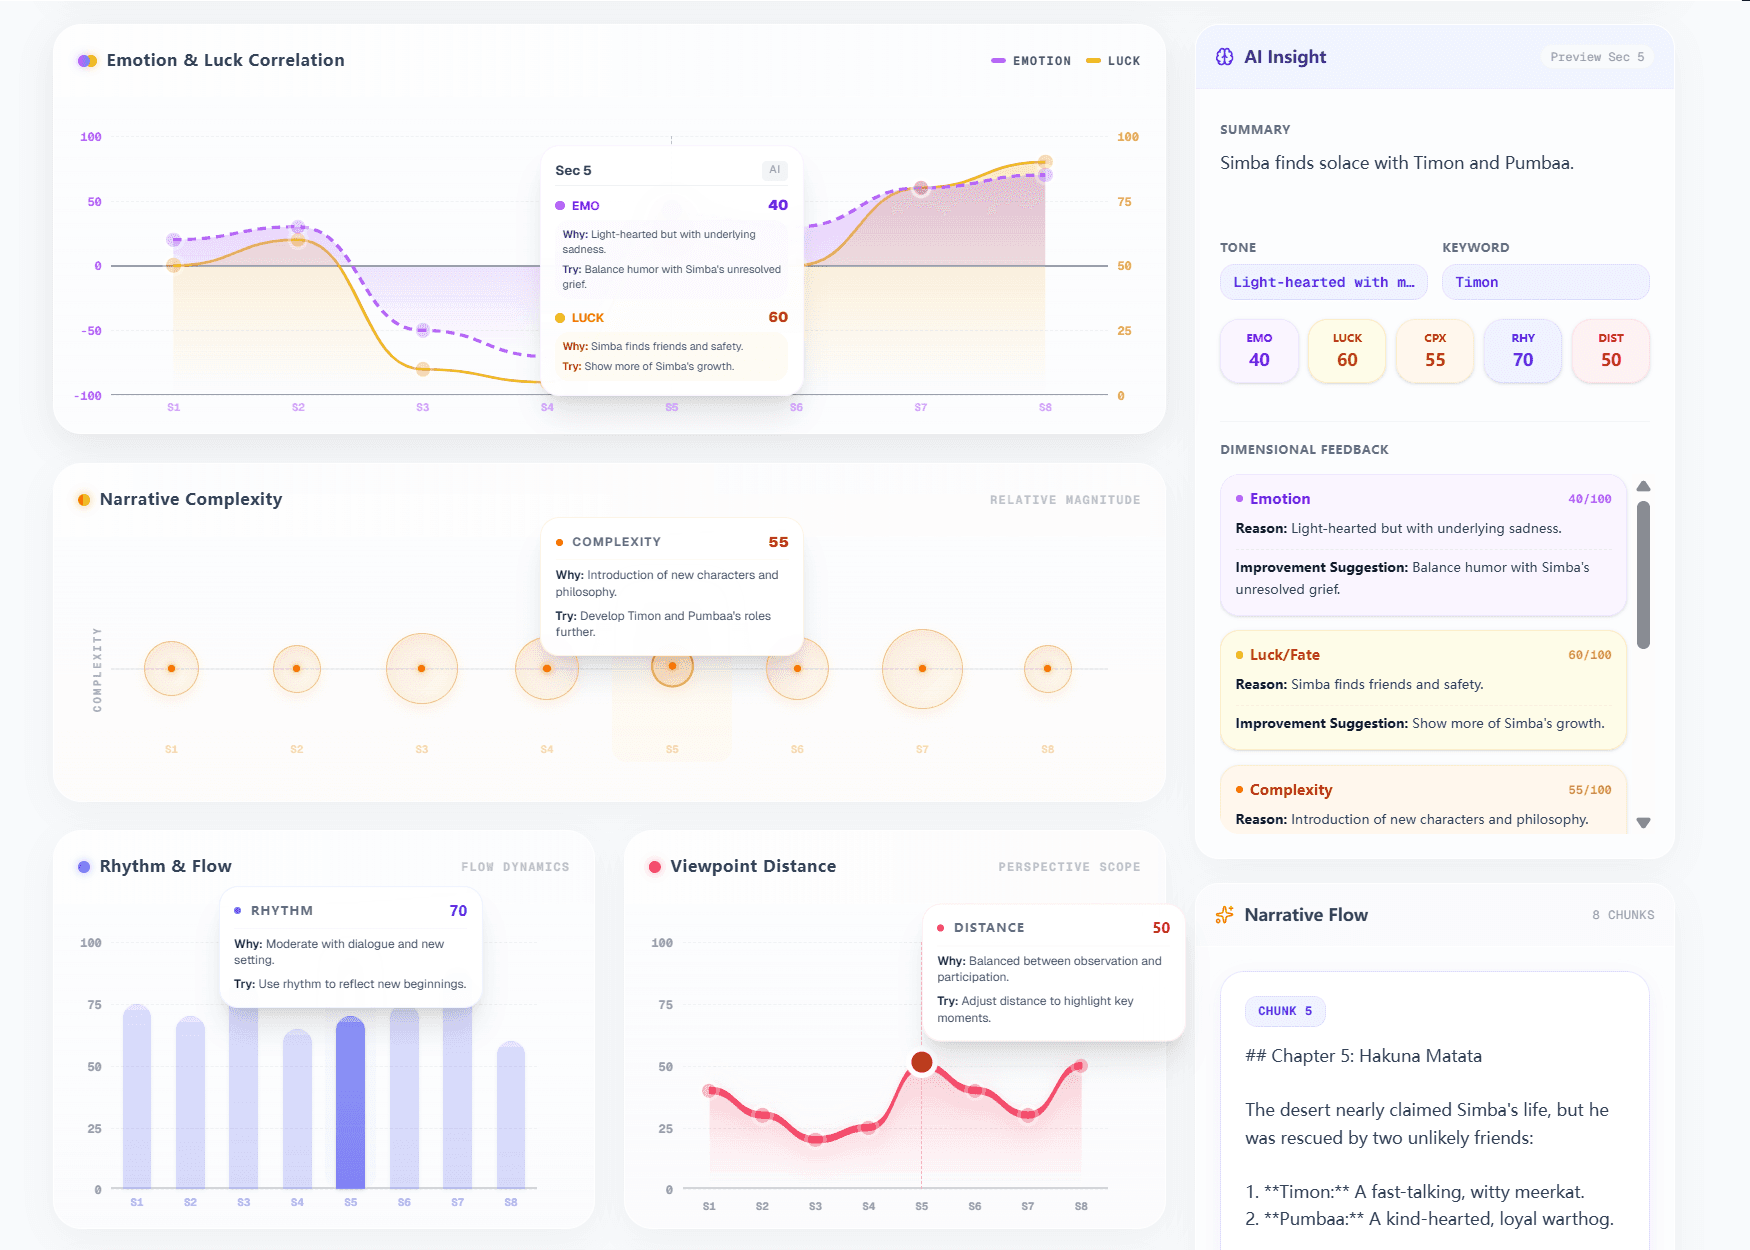Click the red dot icon next to Viewpoint Distance
This screenshot has height=1250, width=1750.
[655, 866]
